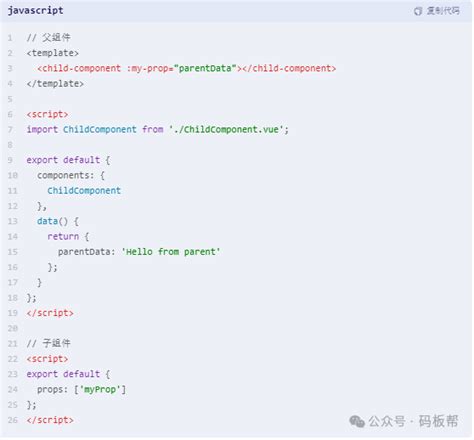The width and height of the screenshot is (474, 440).
Task: Click the return keyword on line 14
Action: [x=63, y=237]
